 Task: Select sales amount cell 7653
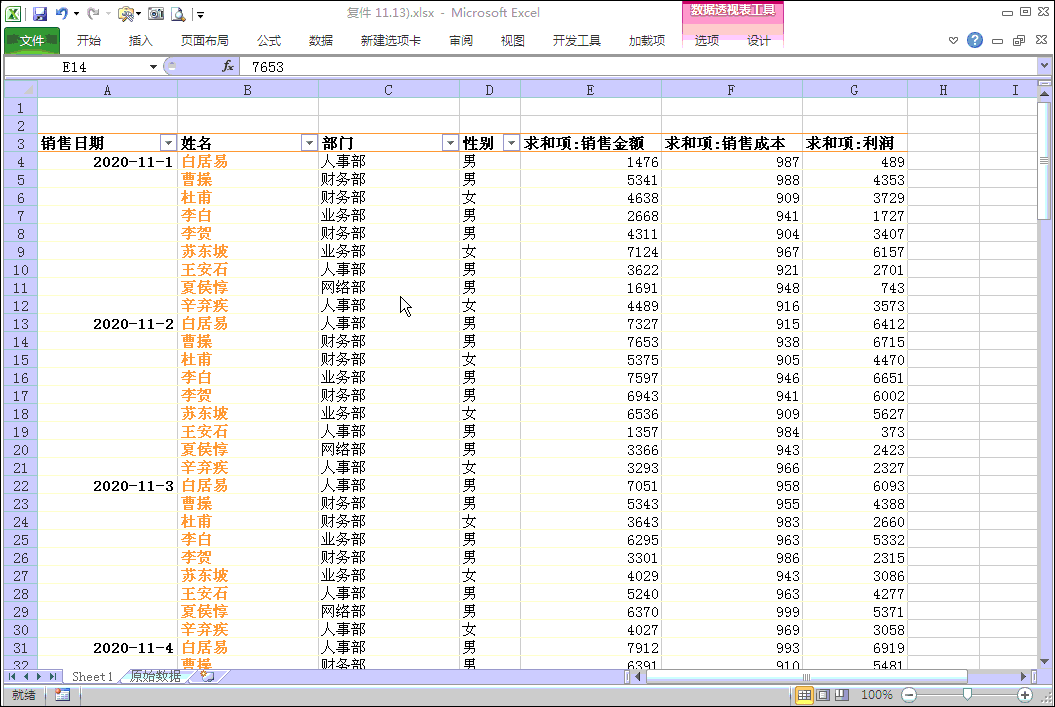pos(591,342)
